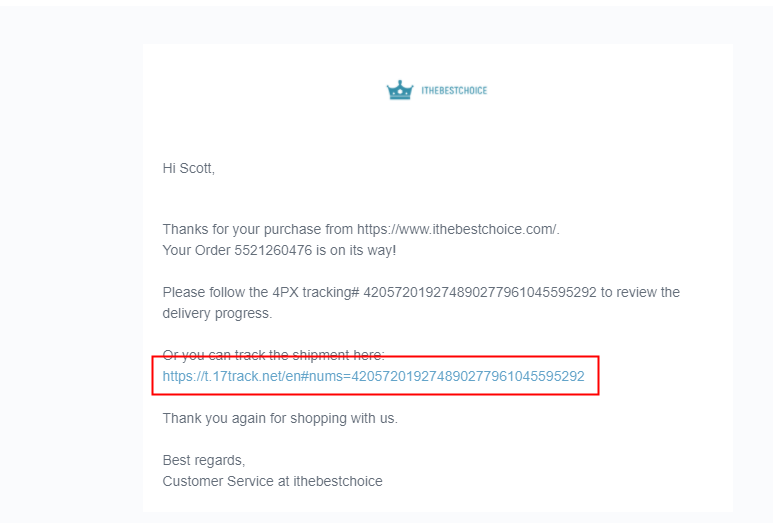The image size is (773, 523).
Task: Click "Thank you again for shopping with us."
Action: click(280, 418)
